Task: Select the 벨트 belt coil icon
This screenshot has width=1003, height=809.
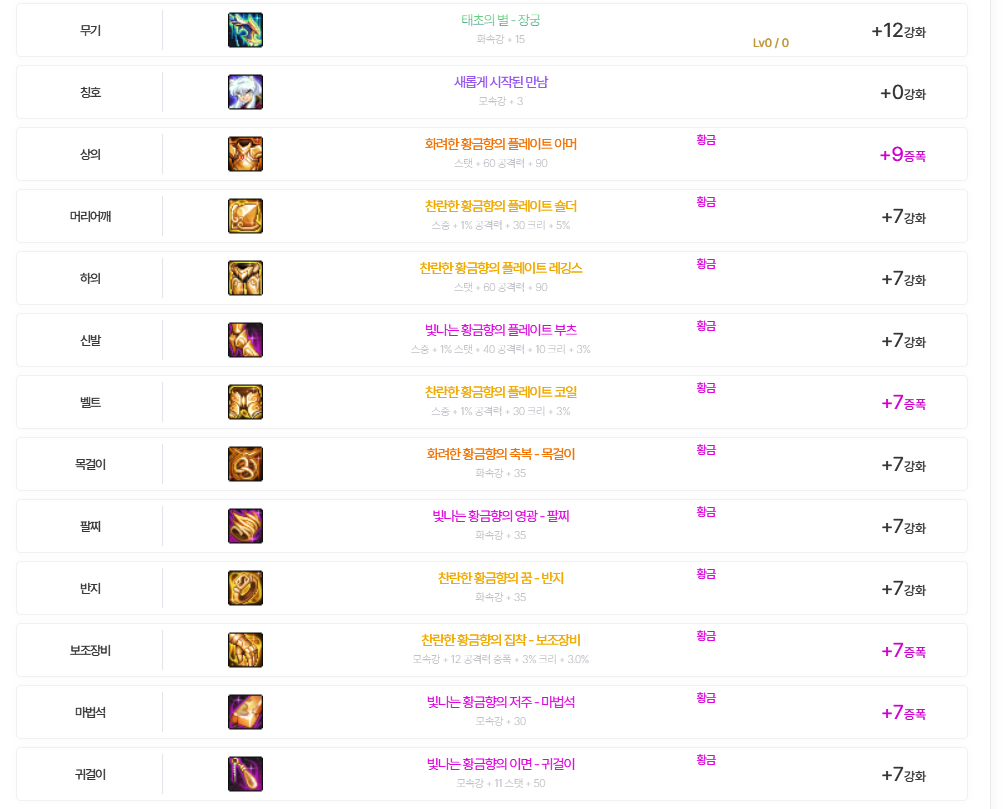Action: 246,402
